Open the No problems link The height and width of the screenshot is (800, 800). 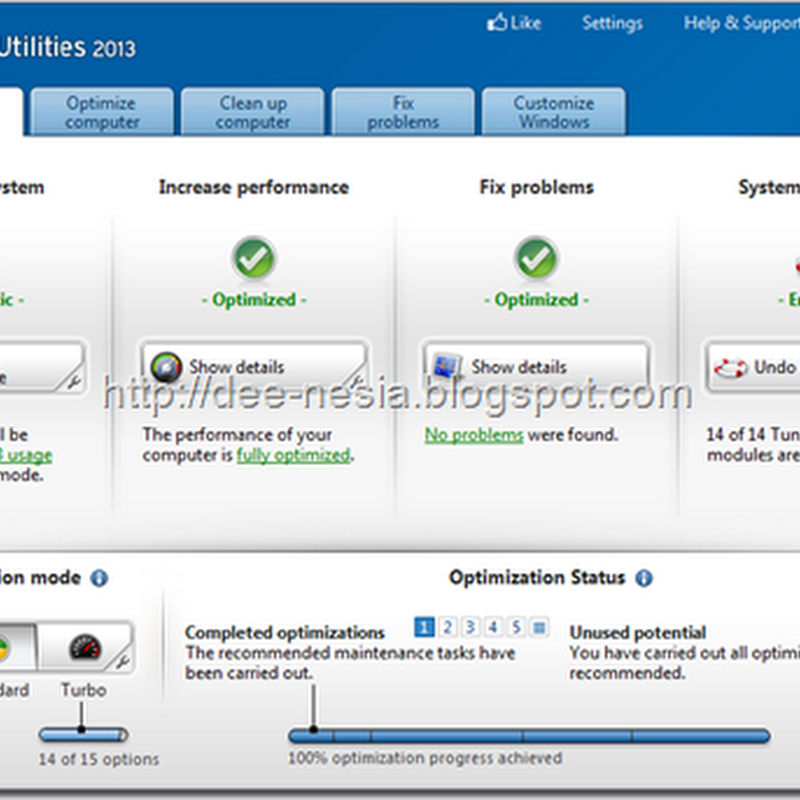tap(474, 435)
